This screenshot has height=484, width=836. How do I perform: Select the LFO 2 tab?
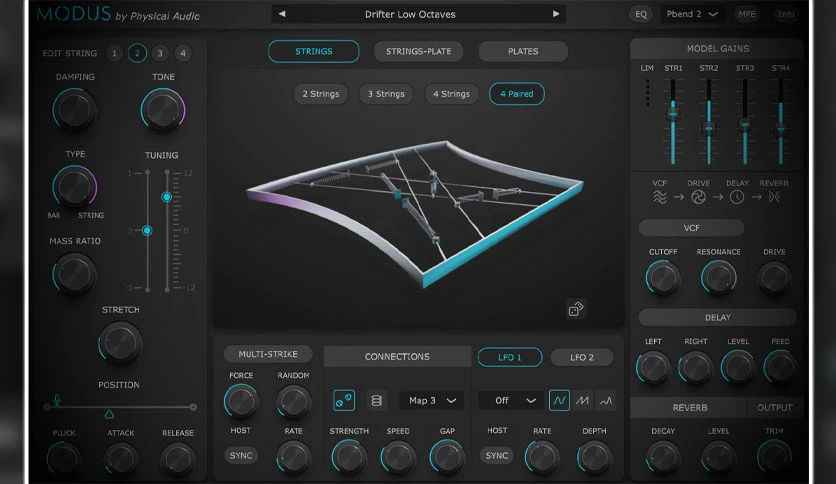coord(582,357)
